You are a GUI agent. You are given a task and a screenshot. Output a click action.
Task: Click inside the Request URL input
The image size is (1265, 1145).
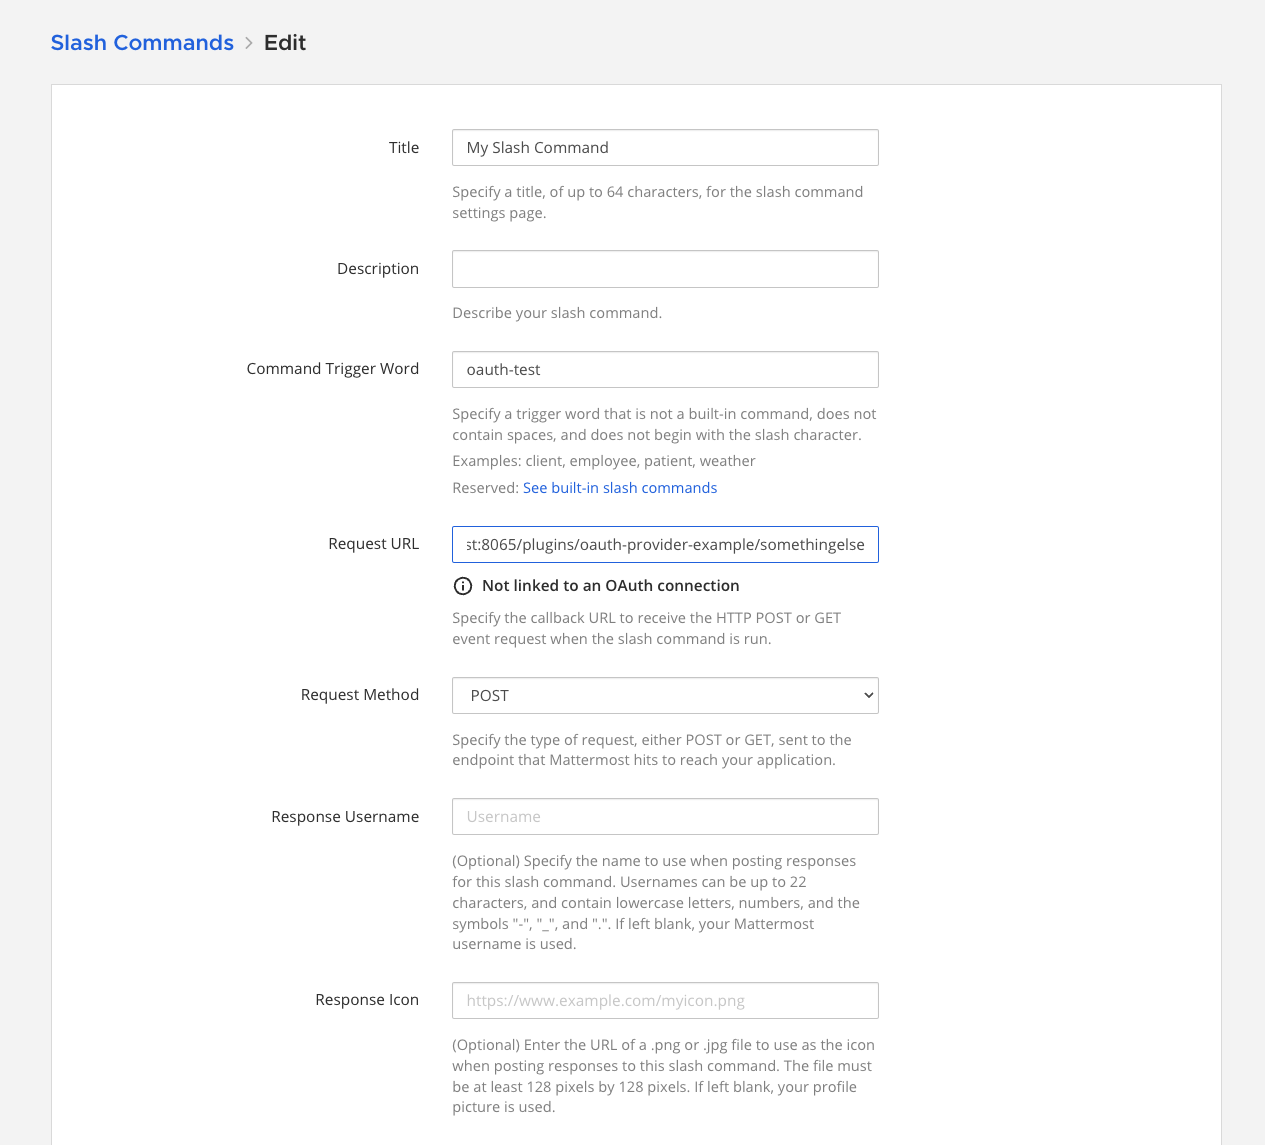(665, 545)
